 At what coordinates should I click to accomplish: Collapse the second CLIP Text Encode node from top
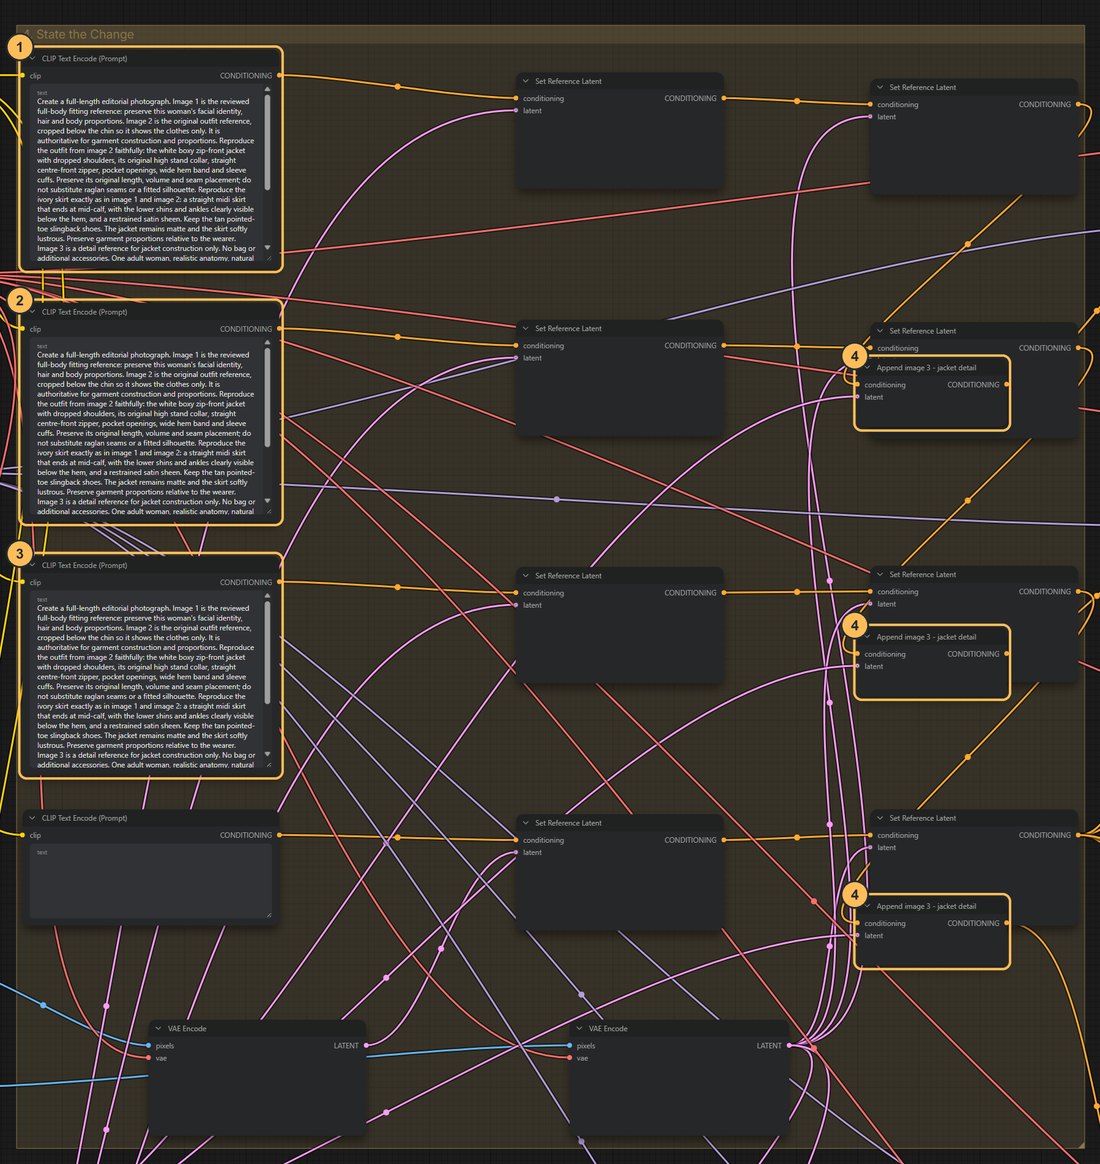coord(33,312)
